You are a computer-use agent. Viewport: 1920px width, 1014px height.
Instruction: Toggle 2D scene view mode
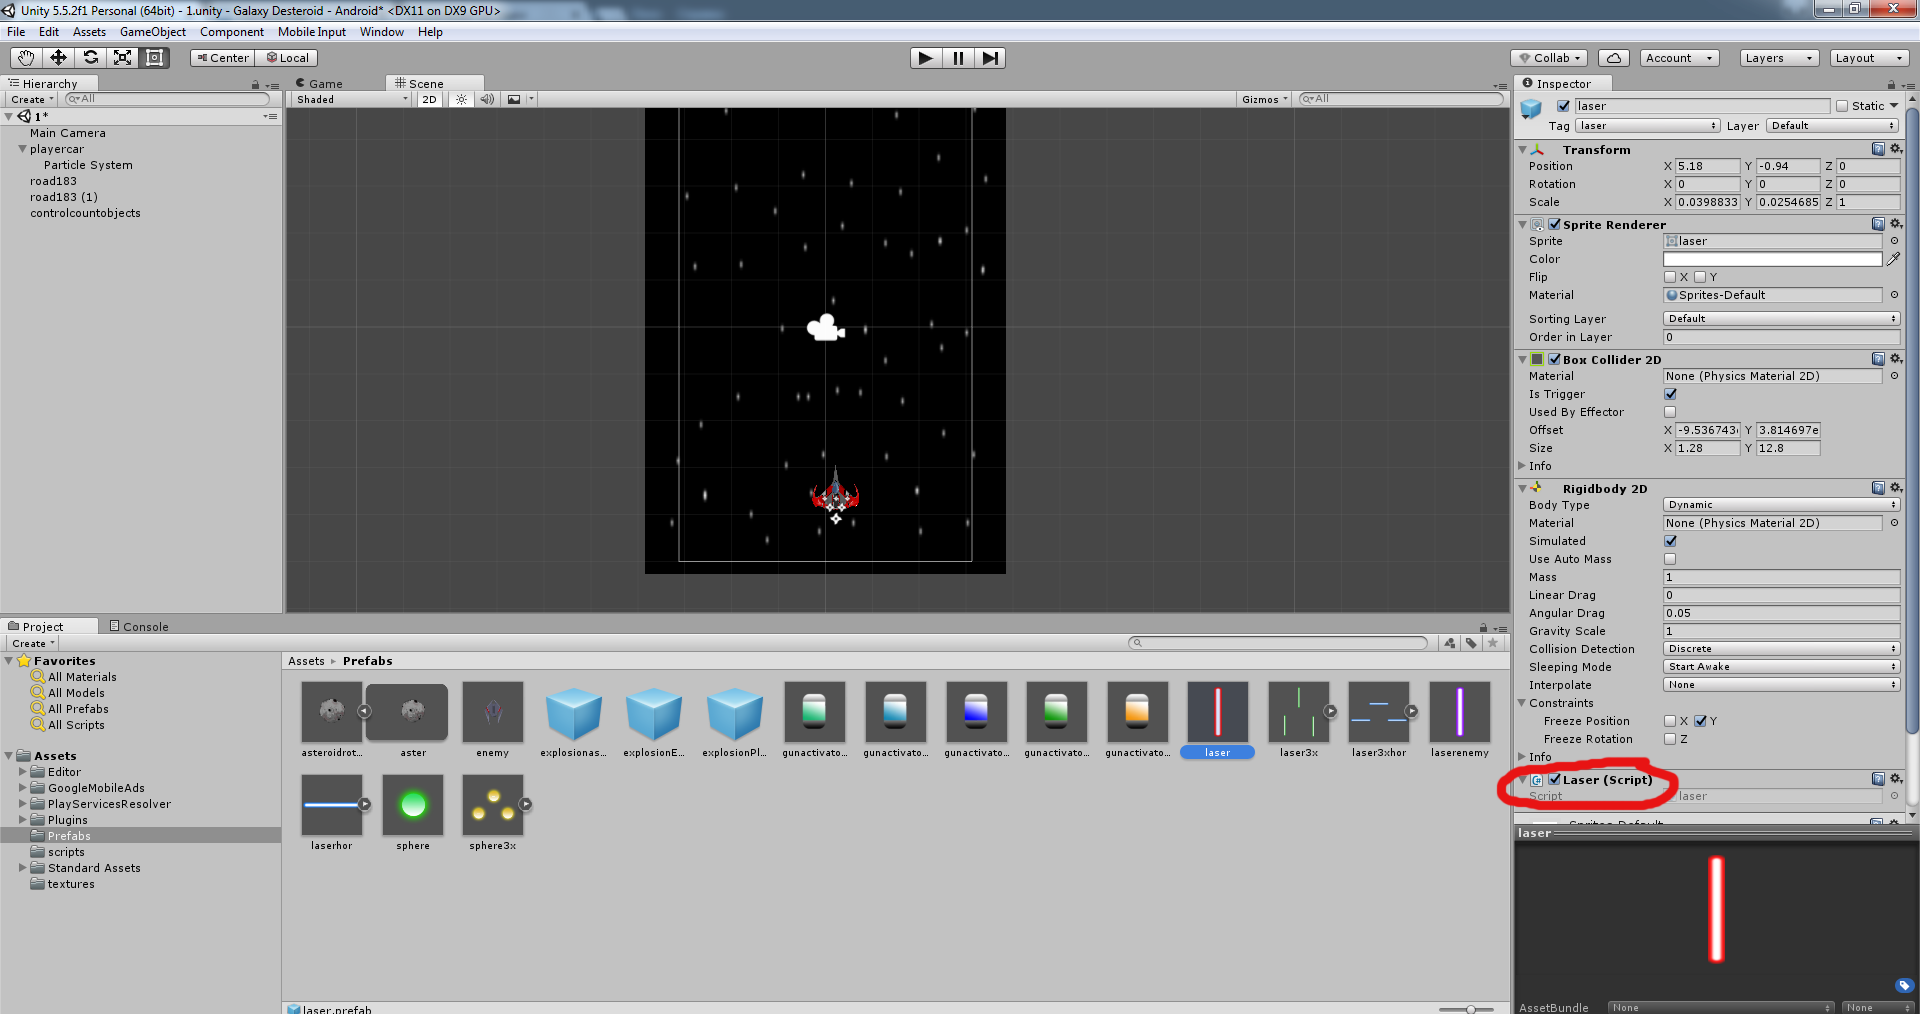pos(430,99)
